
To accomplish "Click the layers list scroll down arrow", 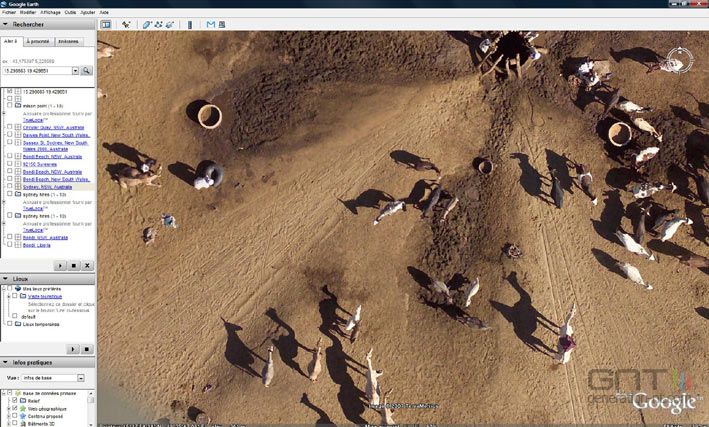I will click(91, 424).
